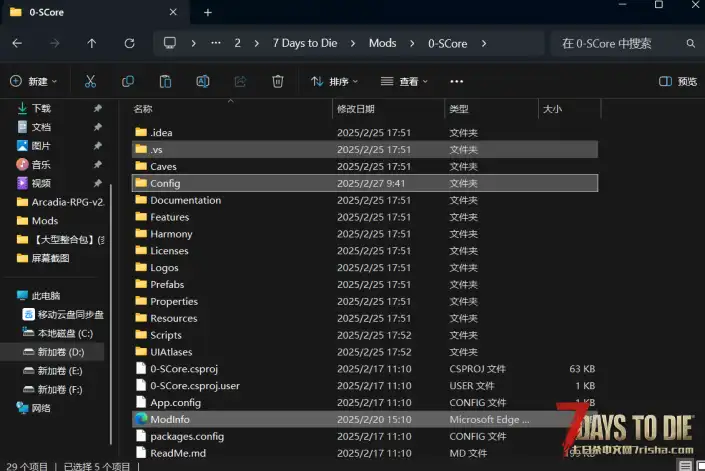The image size is (705, 471).
Task: Select the ReadMe.md file
Action: click(365, 453)
